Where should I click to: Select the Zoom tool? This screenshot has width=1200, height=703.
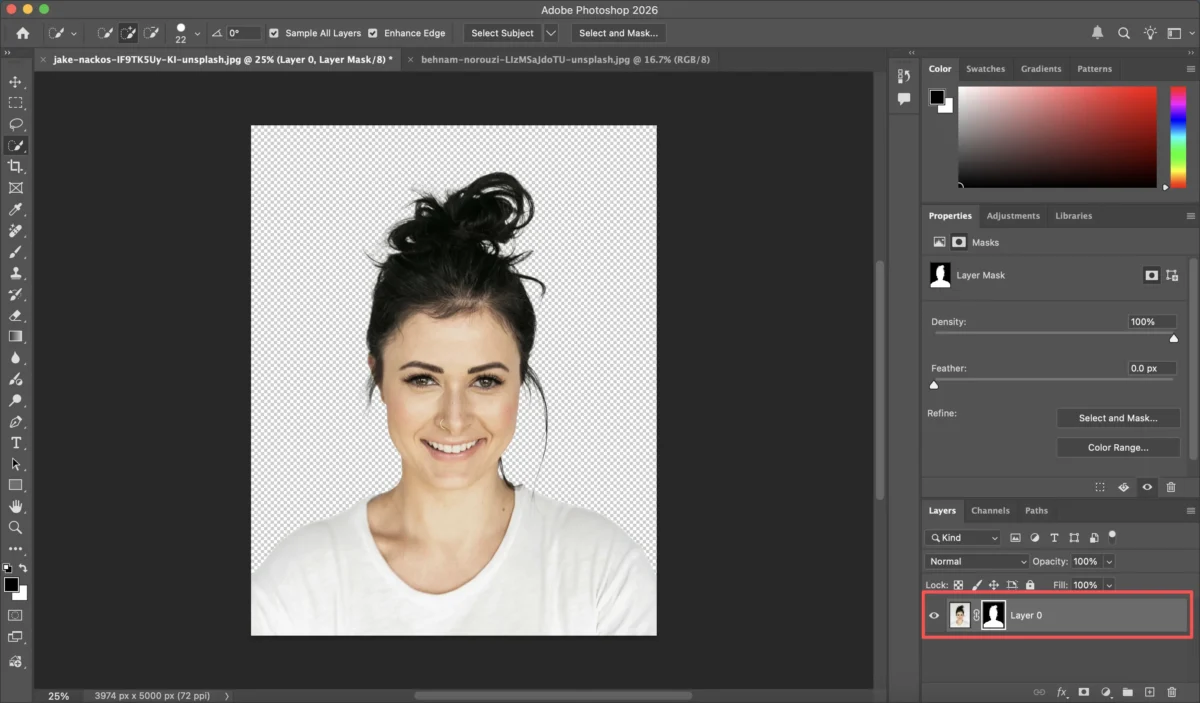click(15, 527)
